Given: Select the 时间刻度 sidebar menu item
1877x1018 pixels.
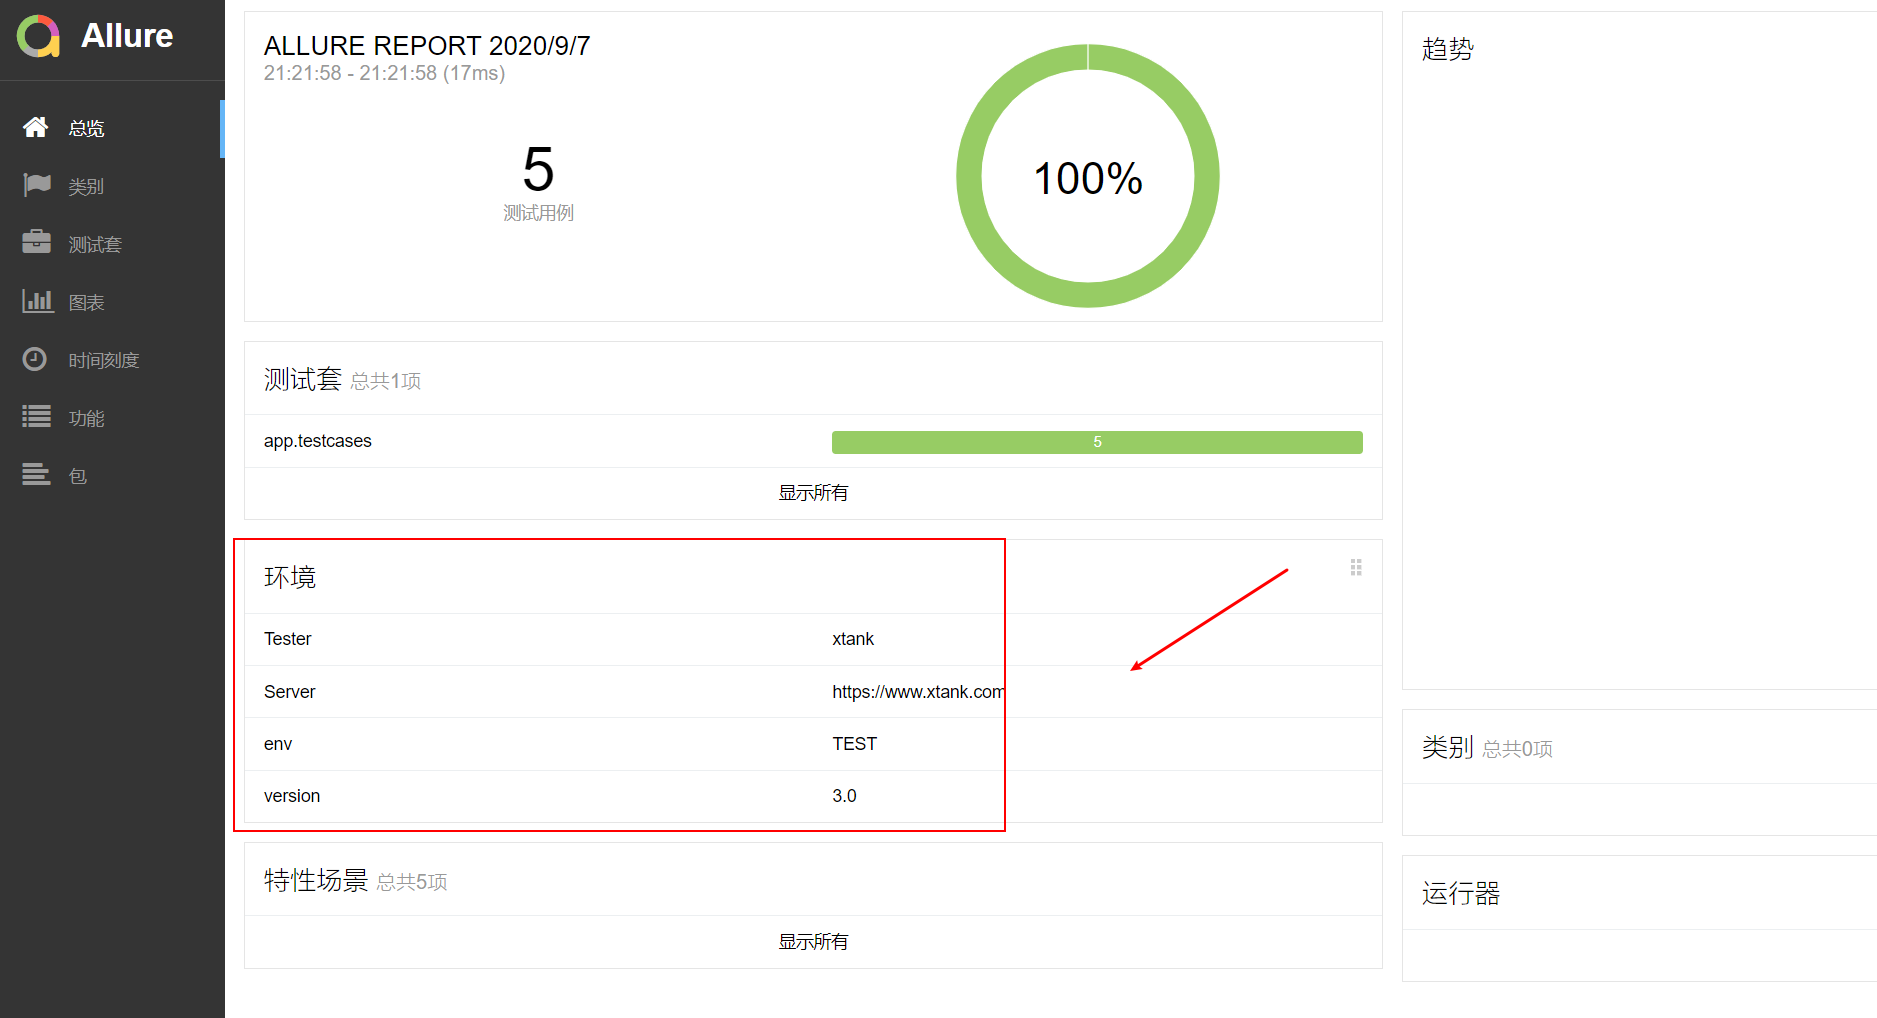Looking at the screenshot, I should tap(103, 361).
